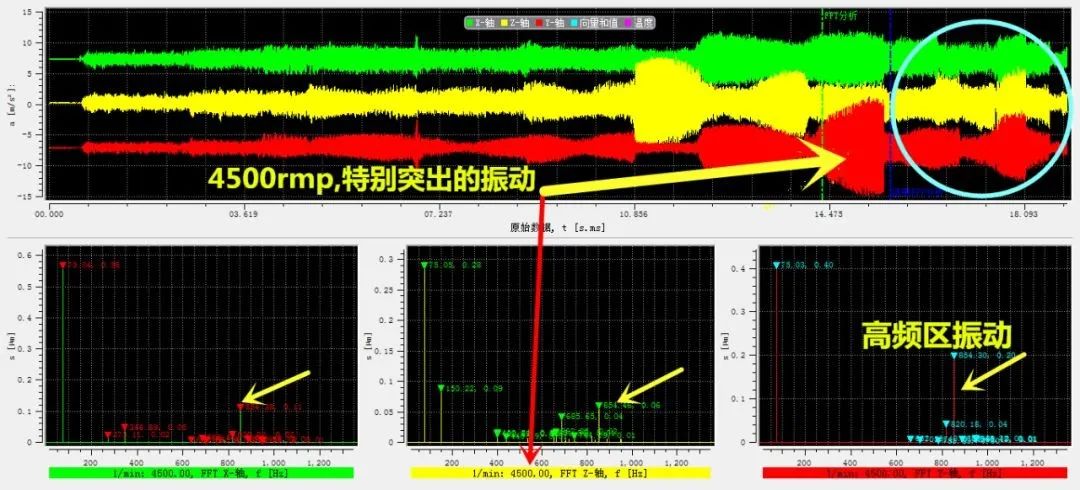
Task: Select the 854.30 Hz peak marker in the Y-轴 FFT
Action: pos(953,355)
